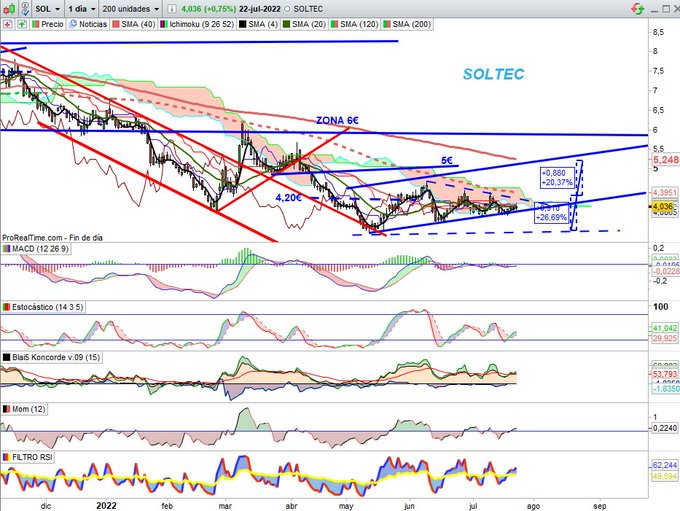Click the green plus indicator icon
680x511 pixels.
(22, 24)
